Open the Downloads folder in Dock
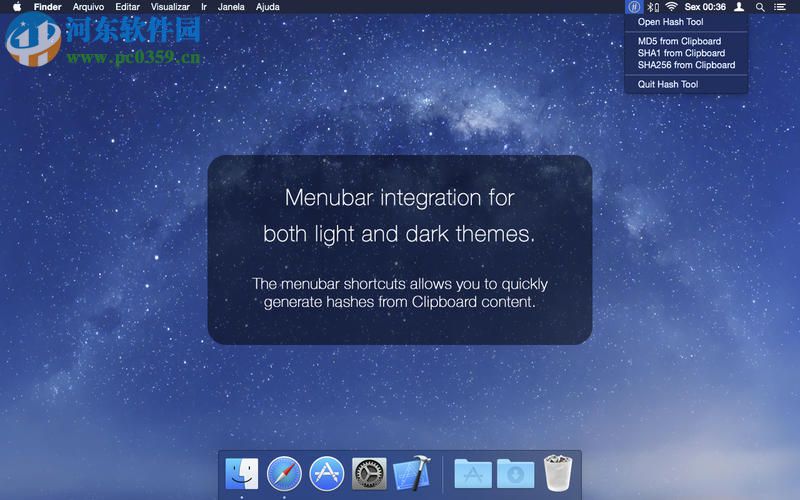Image resolution: width=800 pixels, height=500 pixels. pyautogui.click(x=516, y=473)
